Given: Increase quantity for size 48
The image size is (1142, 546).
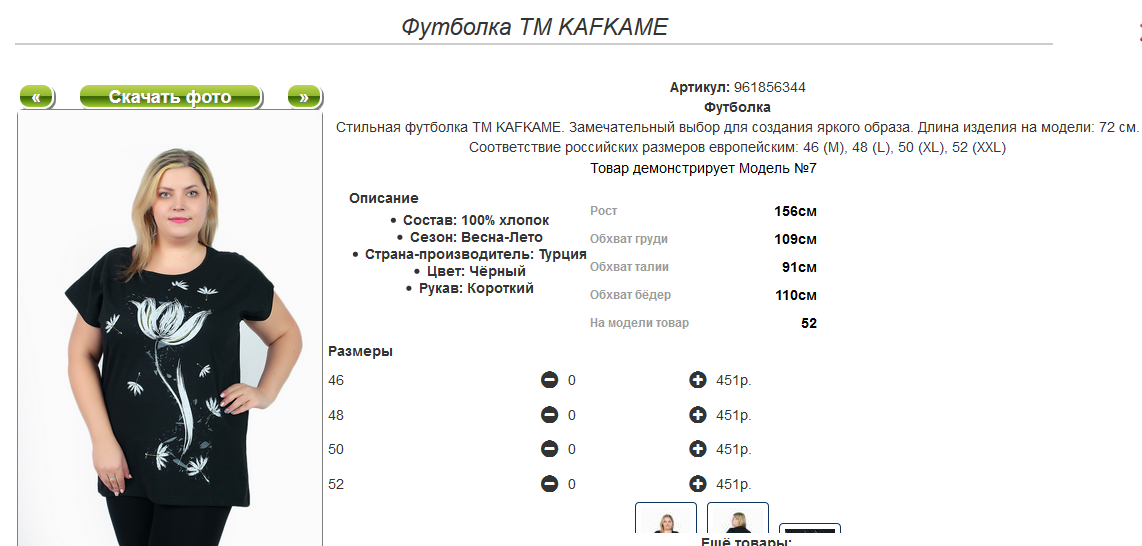Looking at the screenshot, I should point(698,415).
